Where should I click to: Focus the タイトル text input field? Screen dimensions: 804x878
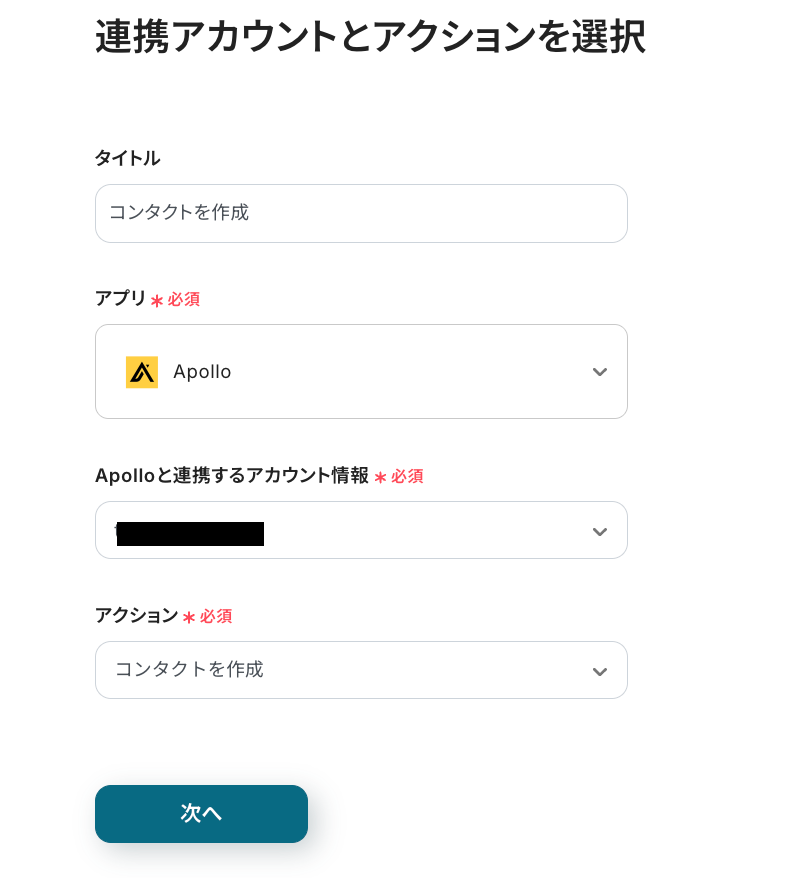pyautogui.click(x=360, y=213)
